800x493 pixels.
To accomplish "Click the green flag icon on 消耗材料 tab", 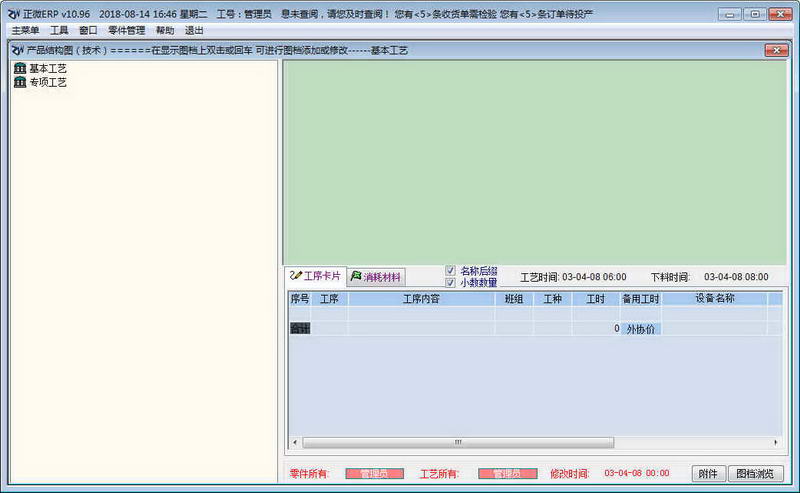I will pos(356,276).
